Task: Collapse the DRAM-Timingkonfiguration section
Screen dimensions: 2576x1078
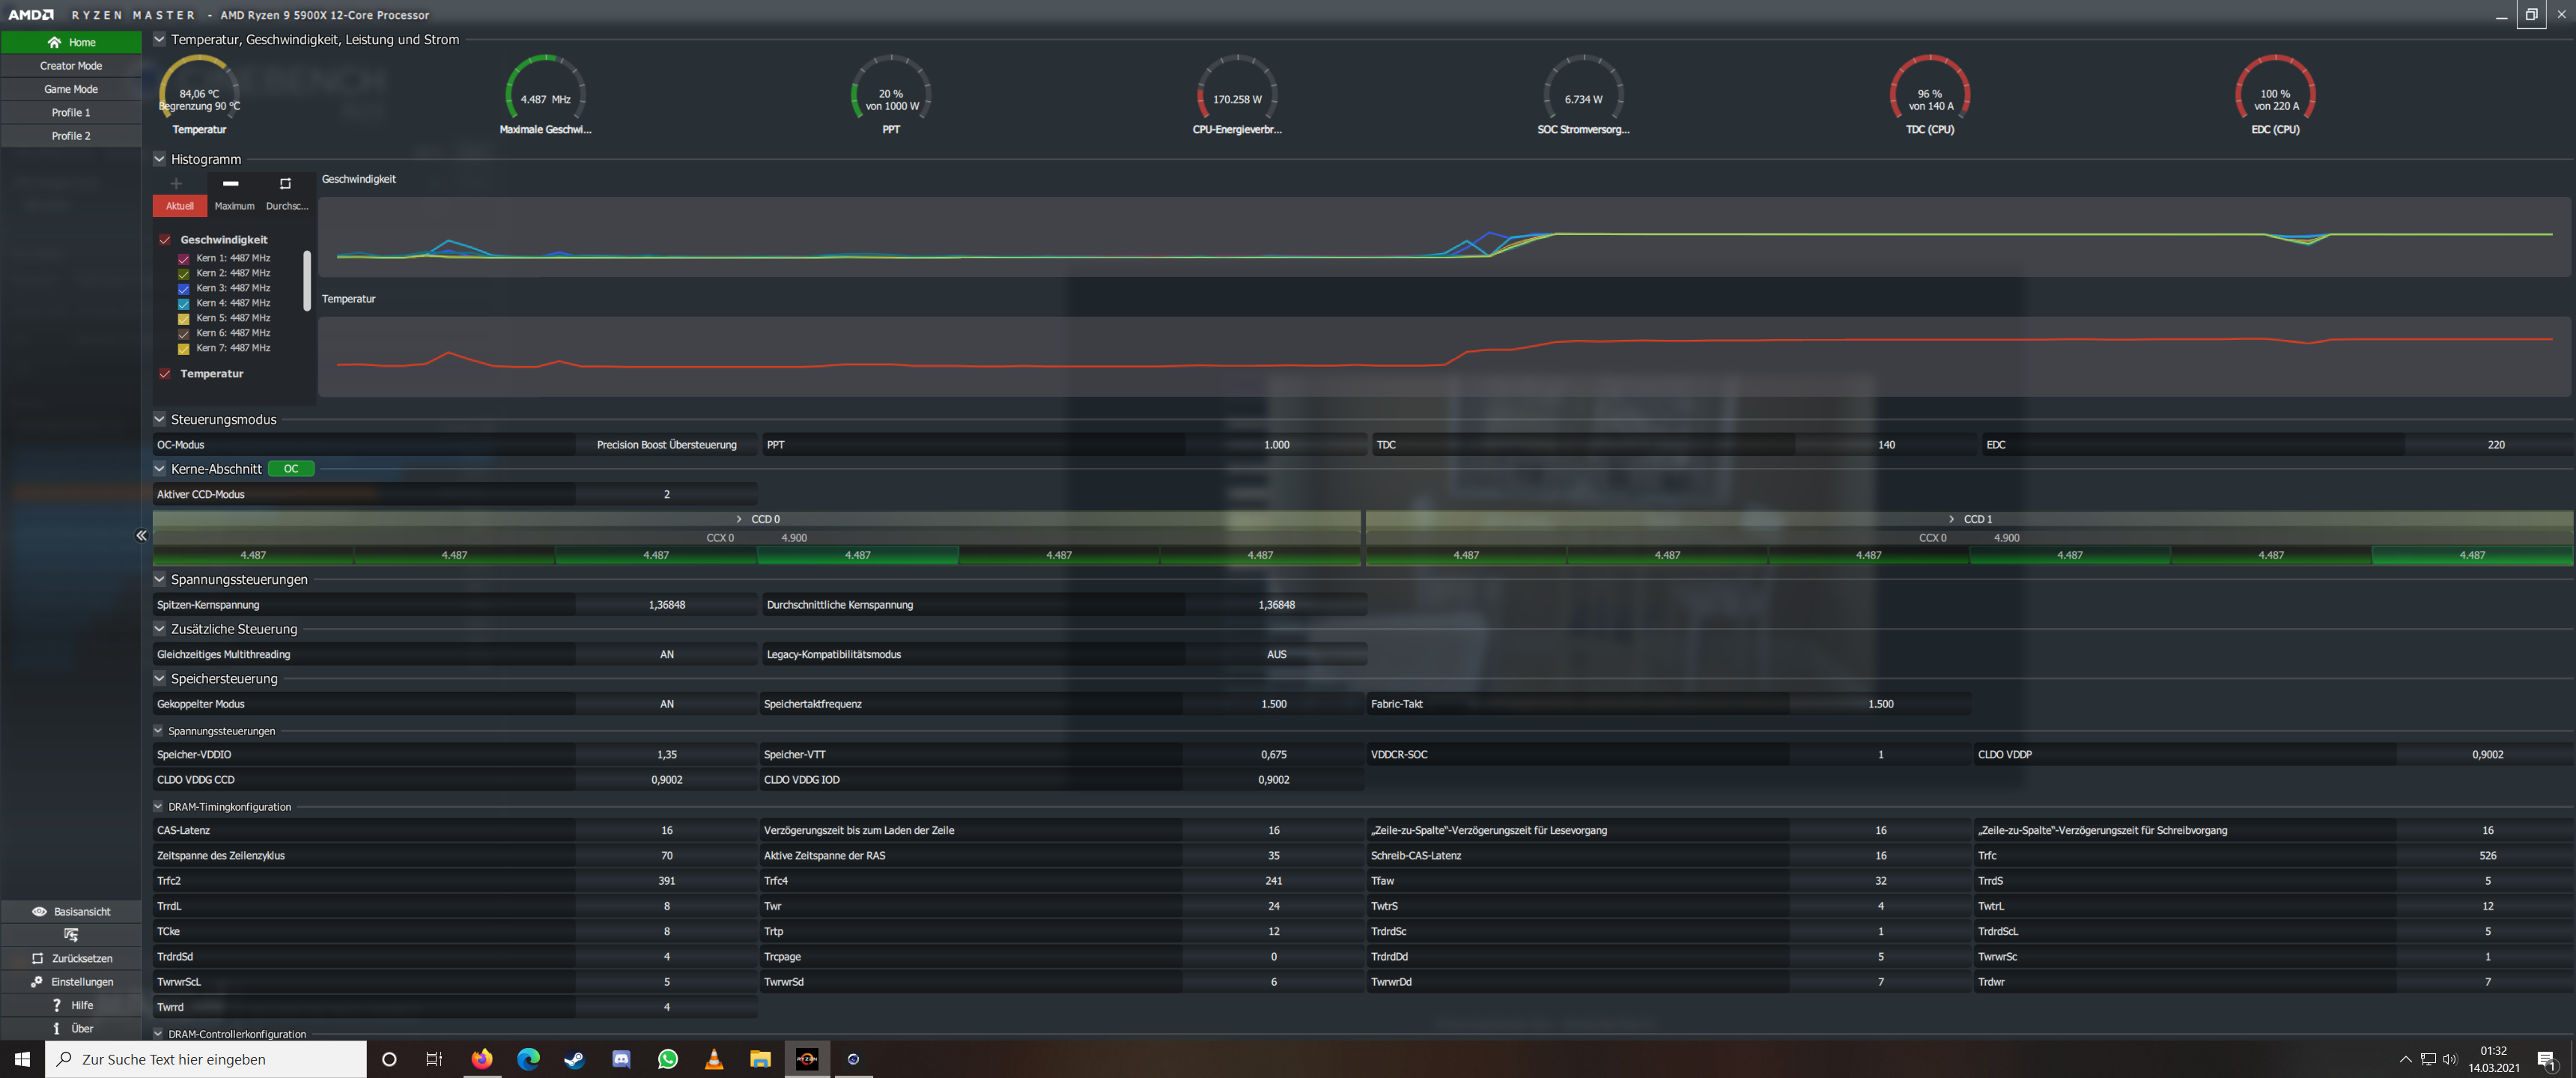Action: tap(158, 806)
